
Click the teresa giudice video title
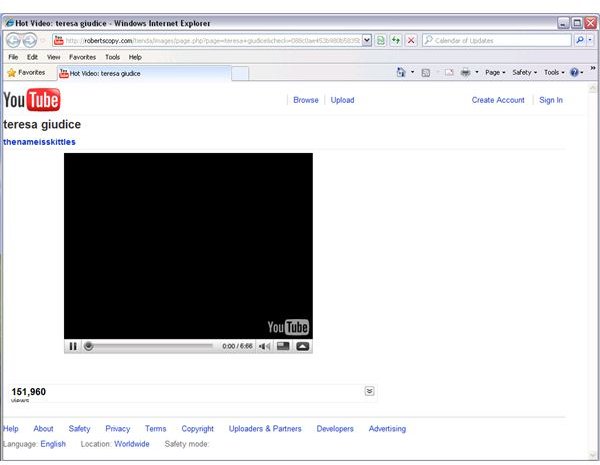[x=42, y=124]
